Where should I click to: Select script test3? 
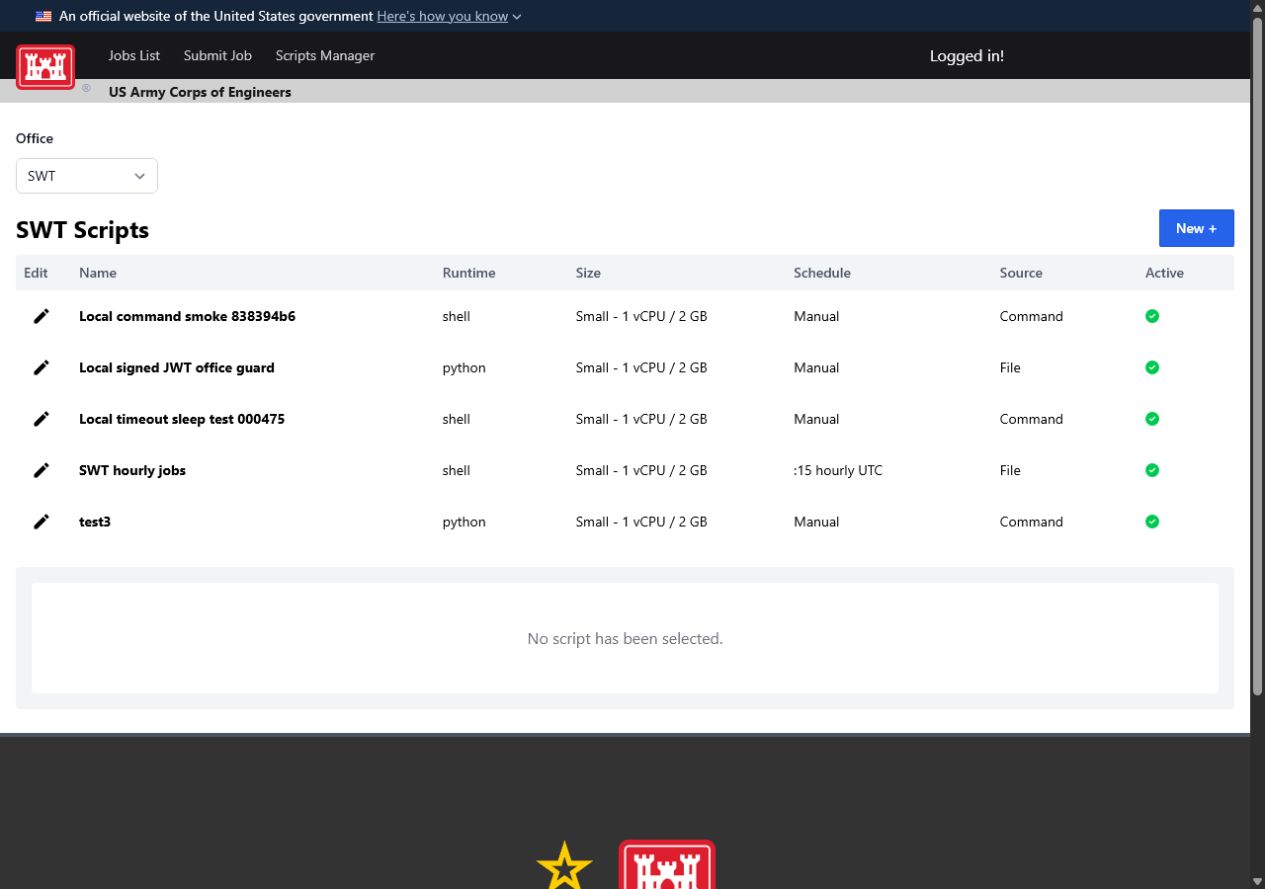(95, 522)
